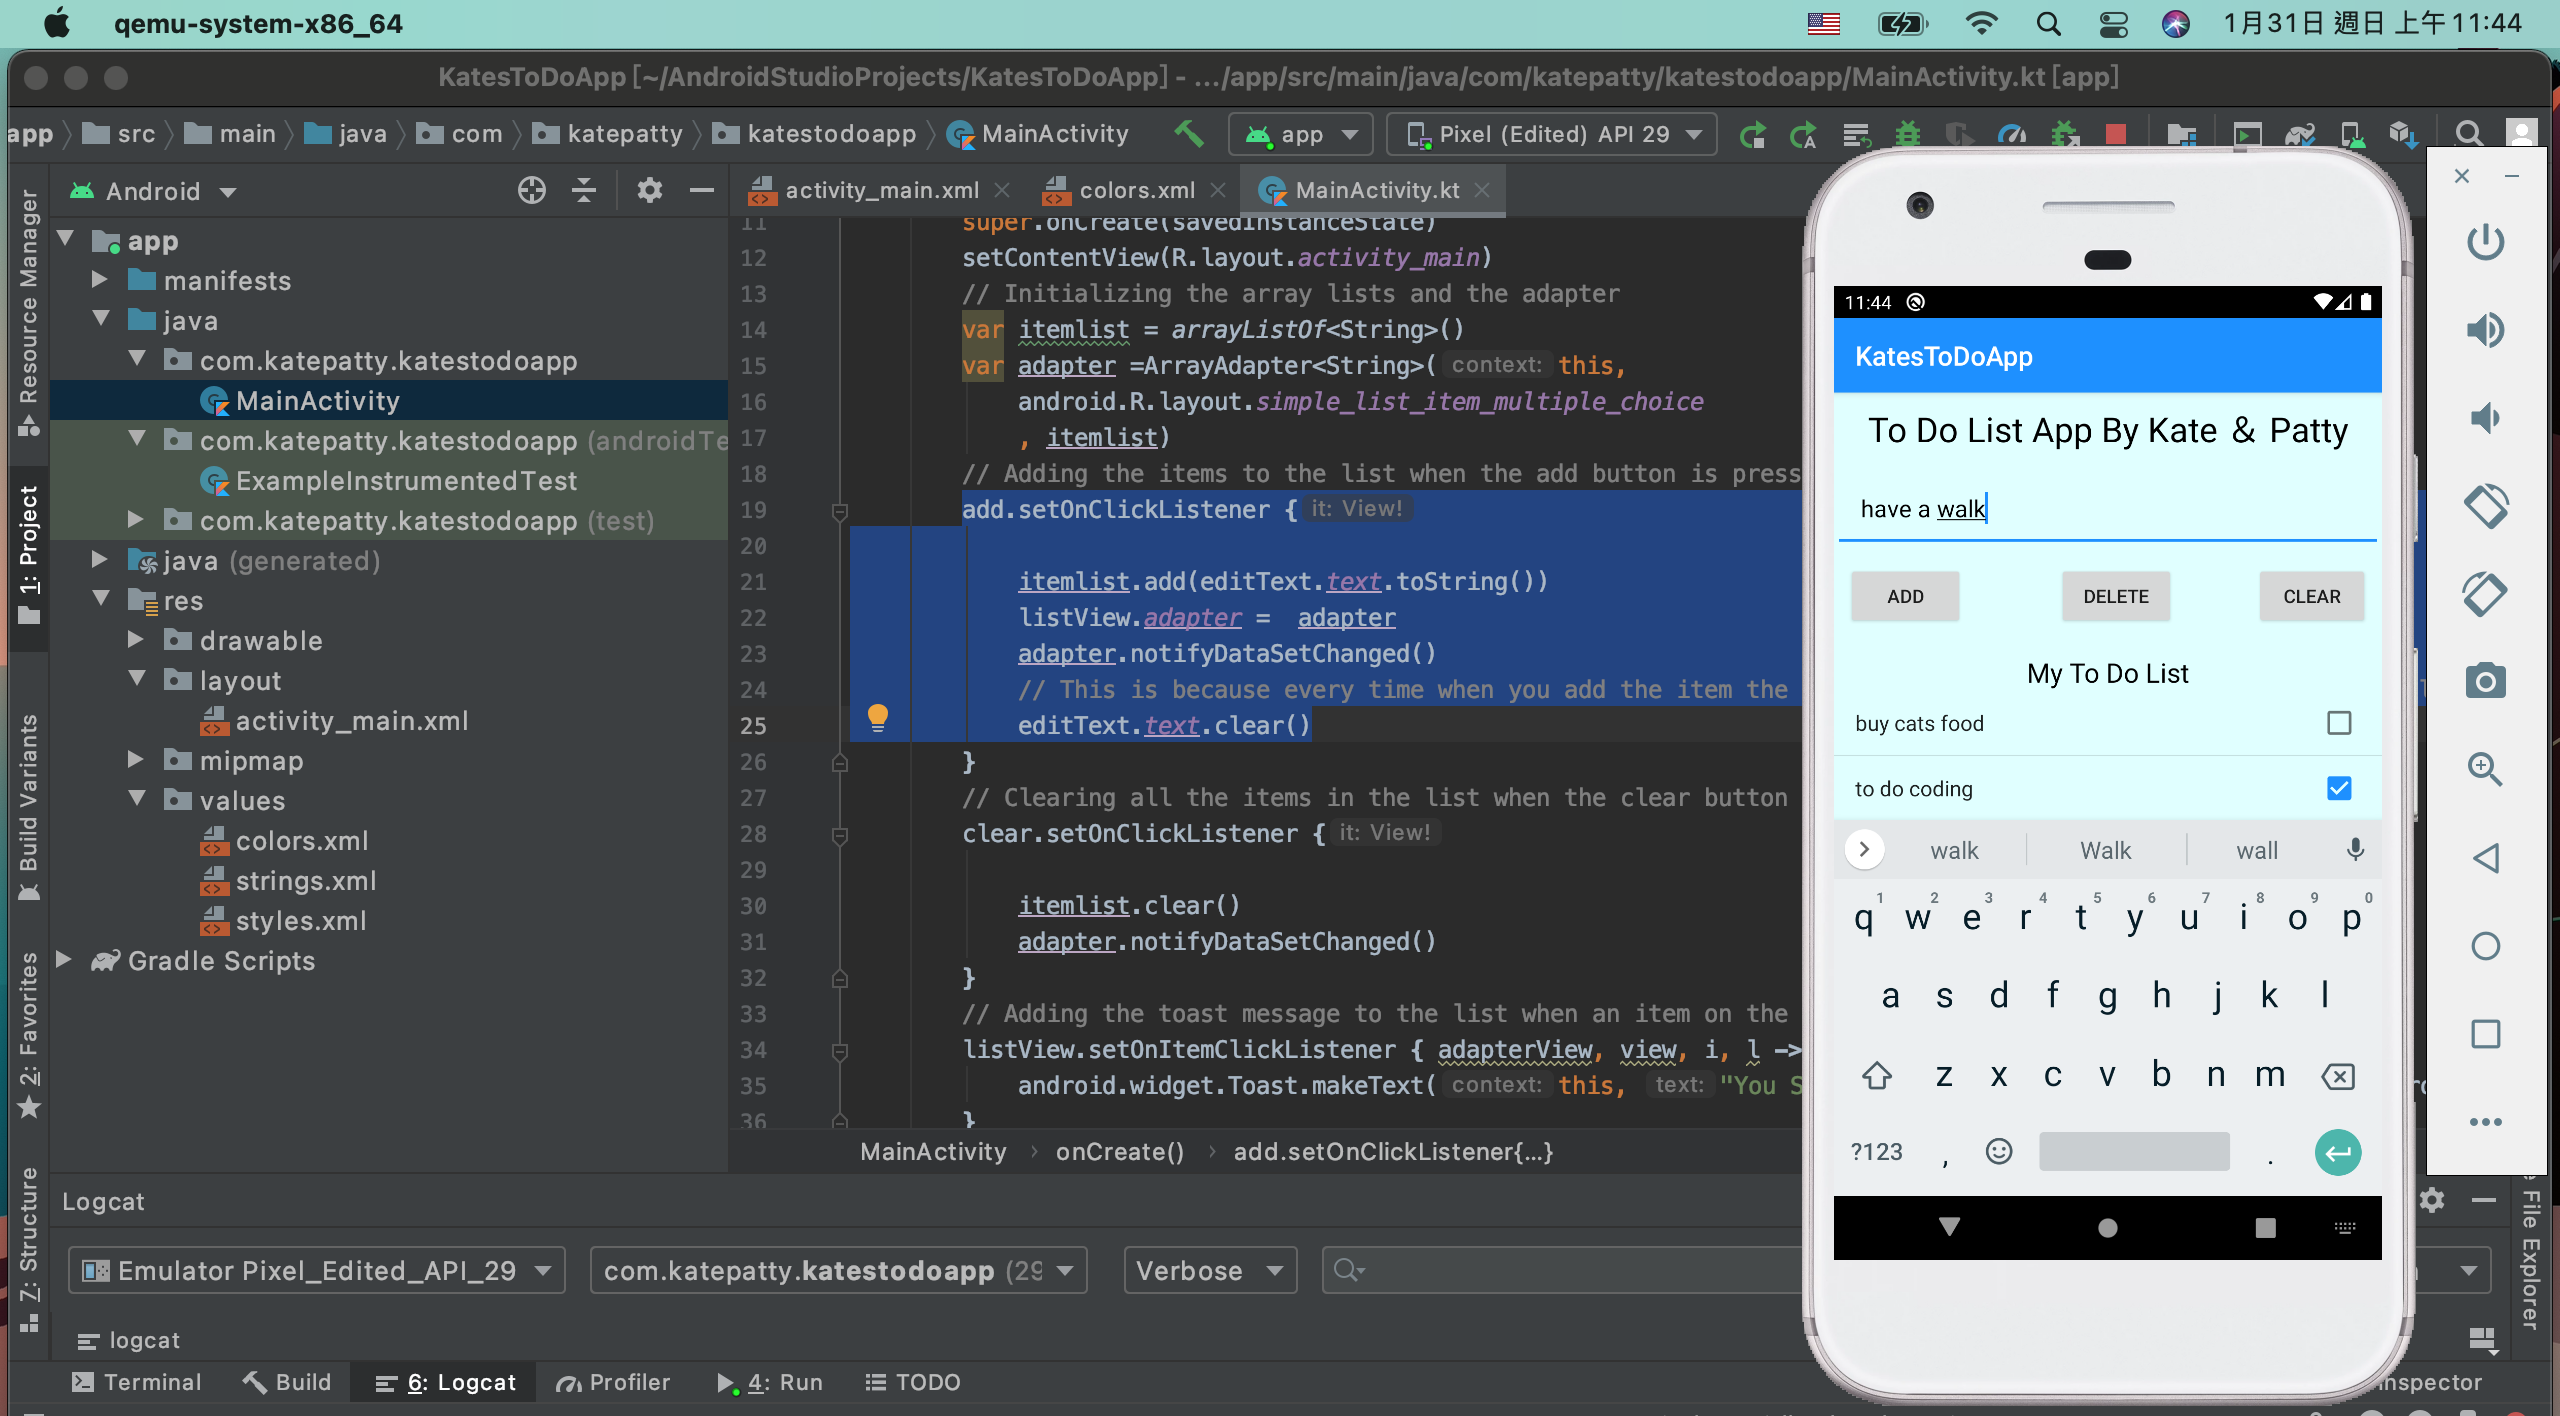Click the Stop run red square icon
This screenshot has height=1416, width=2560.
pos(2116,134)
